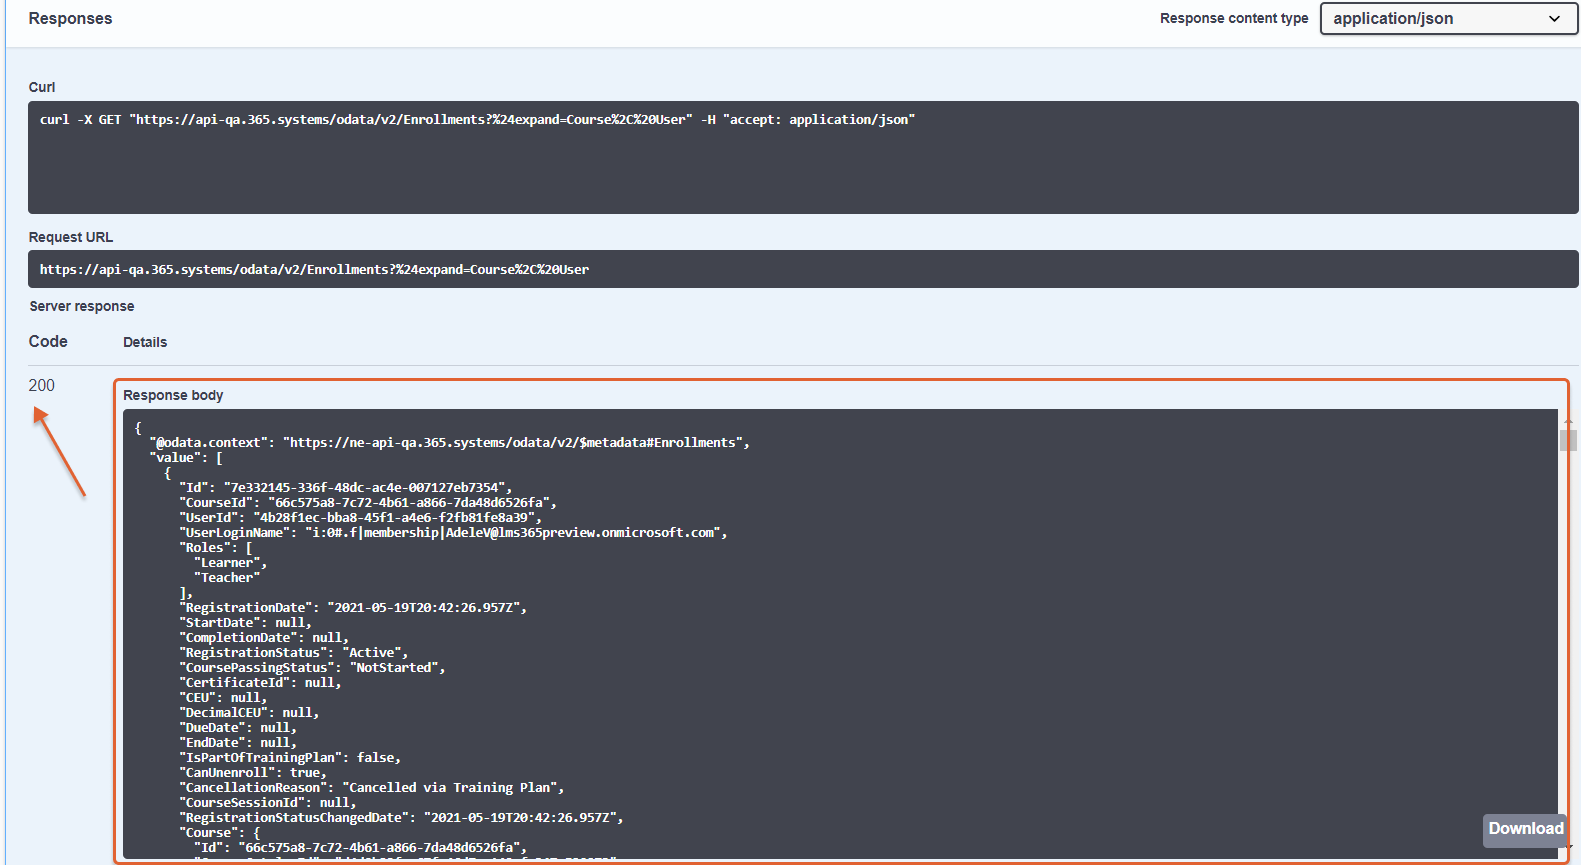Click the "CertificateId": null line
Image resolution: width=1581 pixels, height=865 pixels.
tap(260, 683)
